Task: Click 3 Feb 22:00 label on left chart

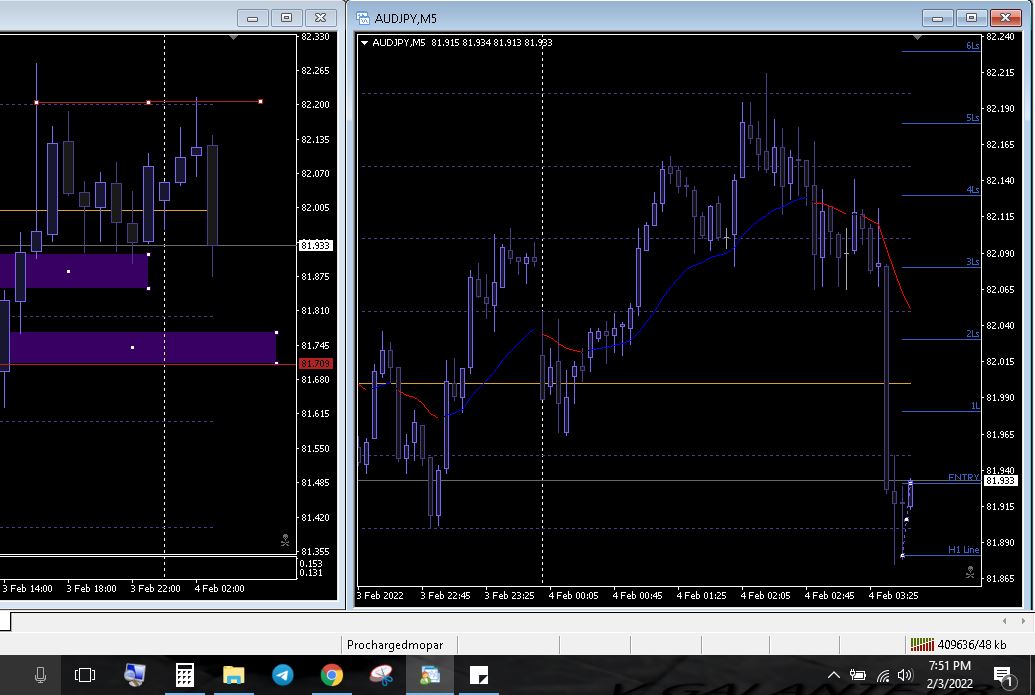Action: 155,589
